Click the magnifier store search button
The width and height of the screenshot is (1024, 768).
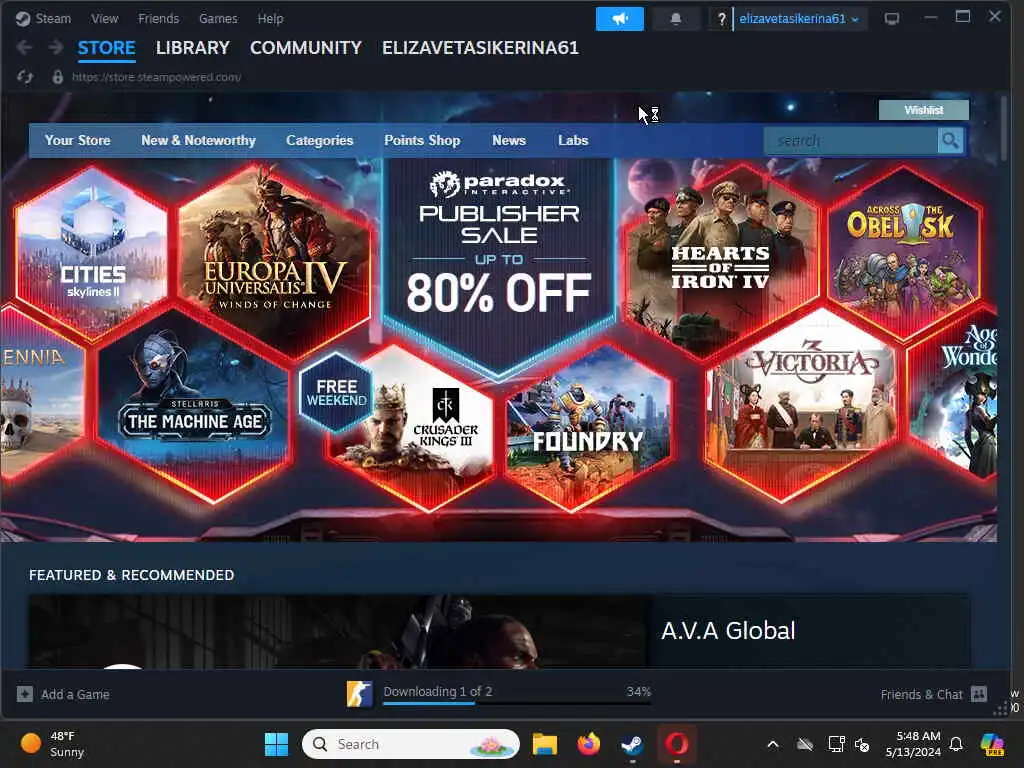click(x=950, y=140)
